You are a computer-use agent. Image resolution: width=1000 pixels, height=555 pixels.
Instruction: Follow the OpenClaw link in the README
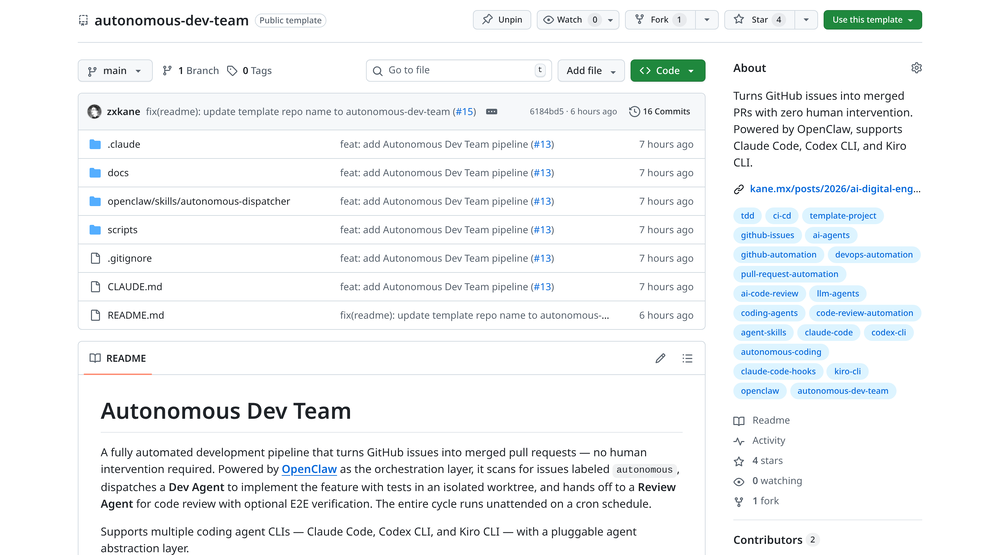coord(309,470)
